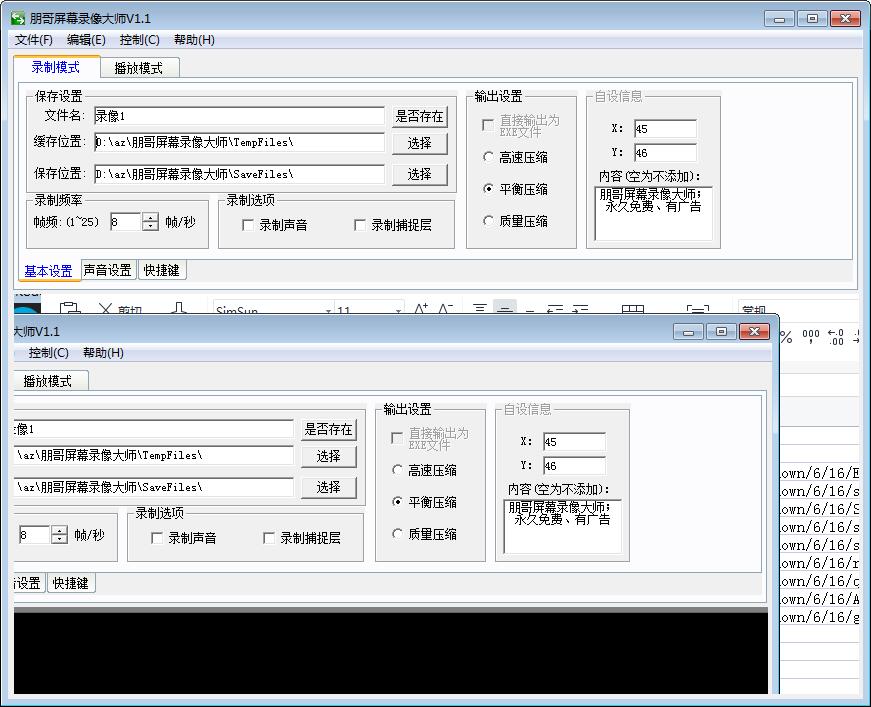Switch to 播放模式 tab in preview window
The width and height of the screenshot is (871, 707).
51,381
